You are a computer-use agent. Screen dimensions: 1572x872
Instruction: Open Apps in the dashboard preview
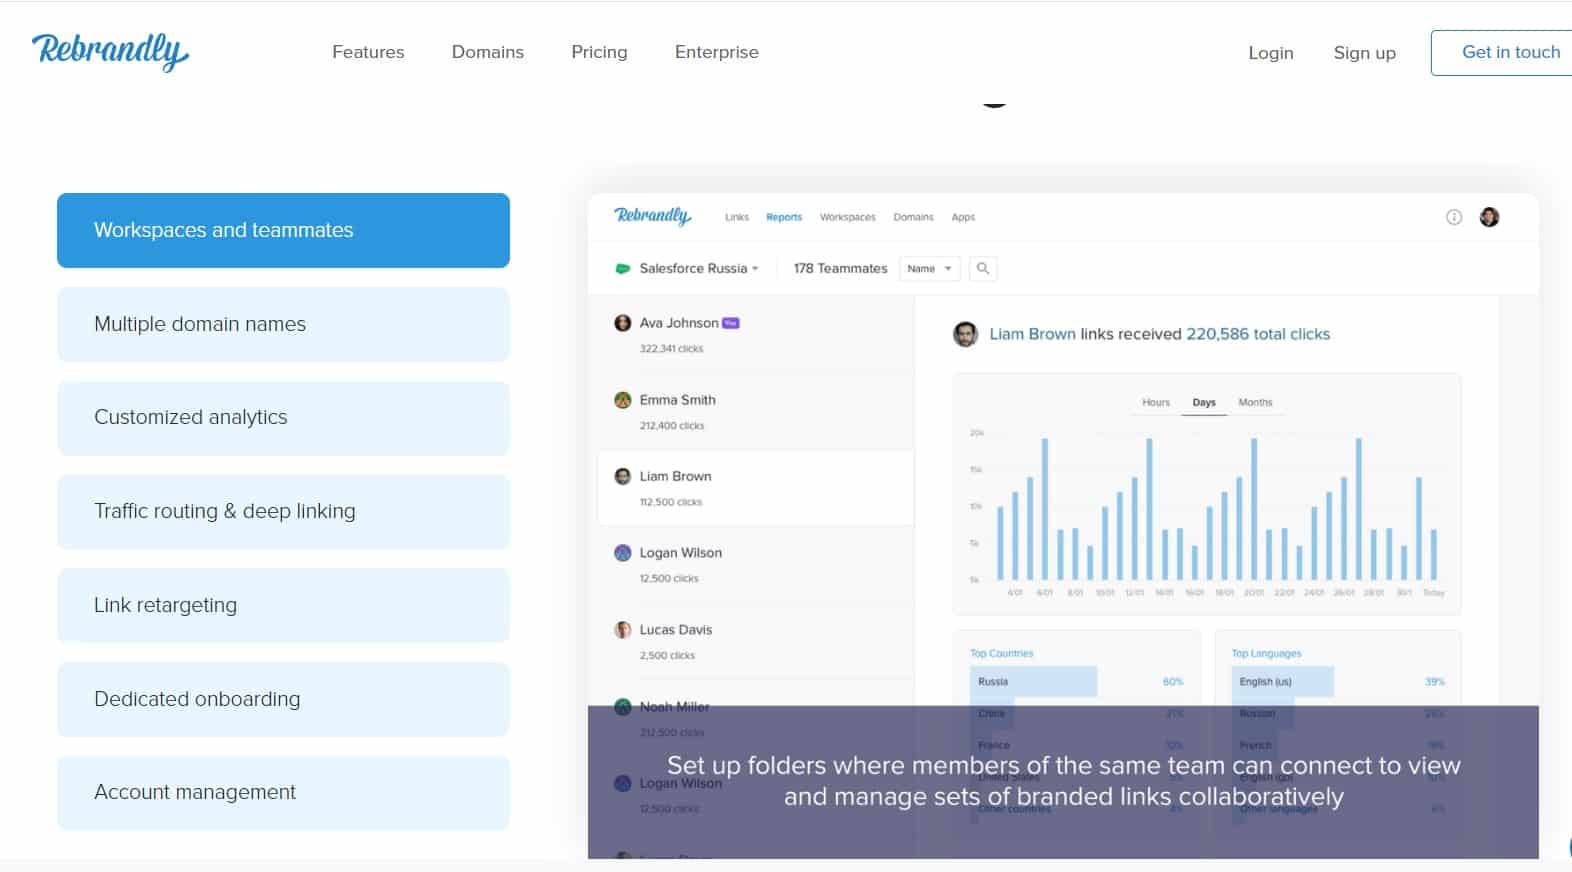tap(963, 217)
